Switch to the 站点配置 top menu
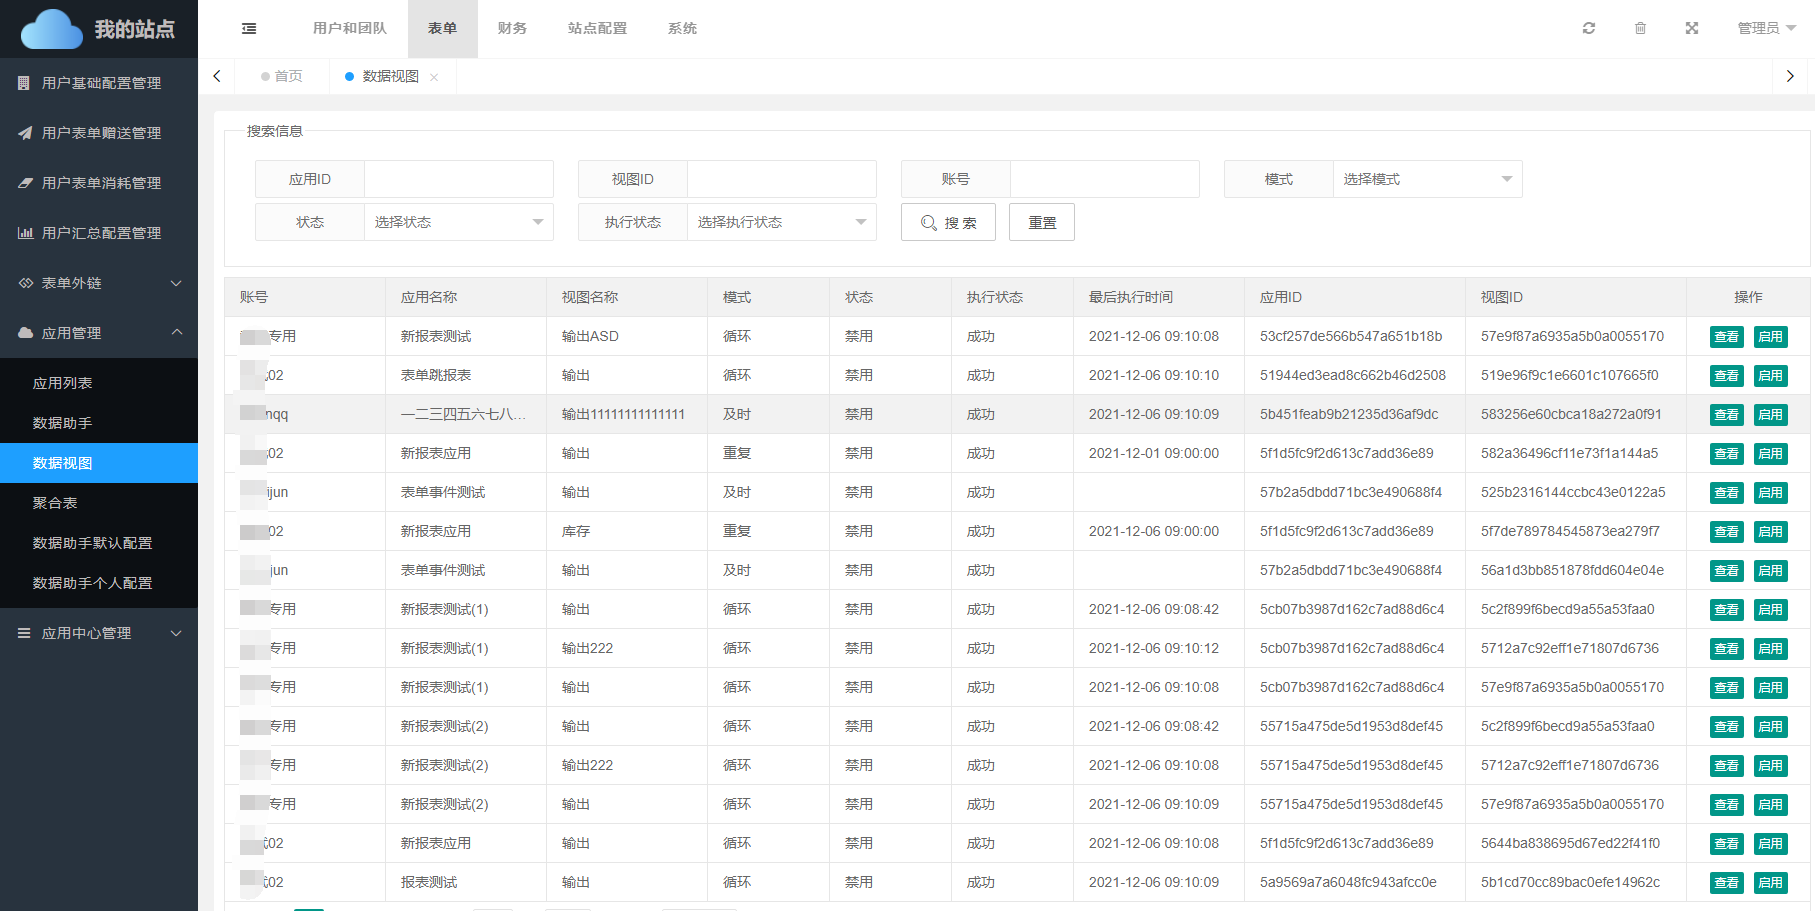This screenshot has width=1815, height=911. click(x=597, y=28)
